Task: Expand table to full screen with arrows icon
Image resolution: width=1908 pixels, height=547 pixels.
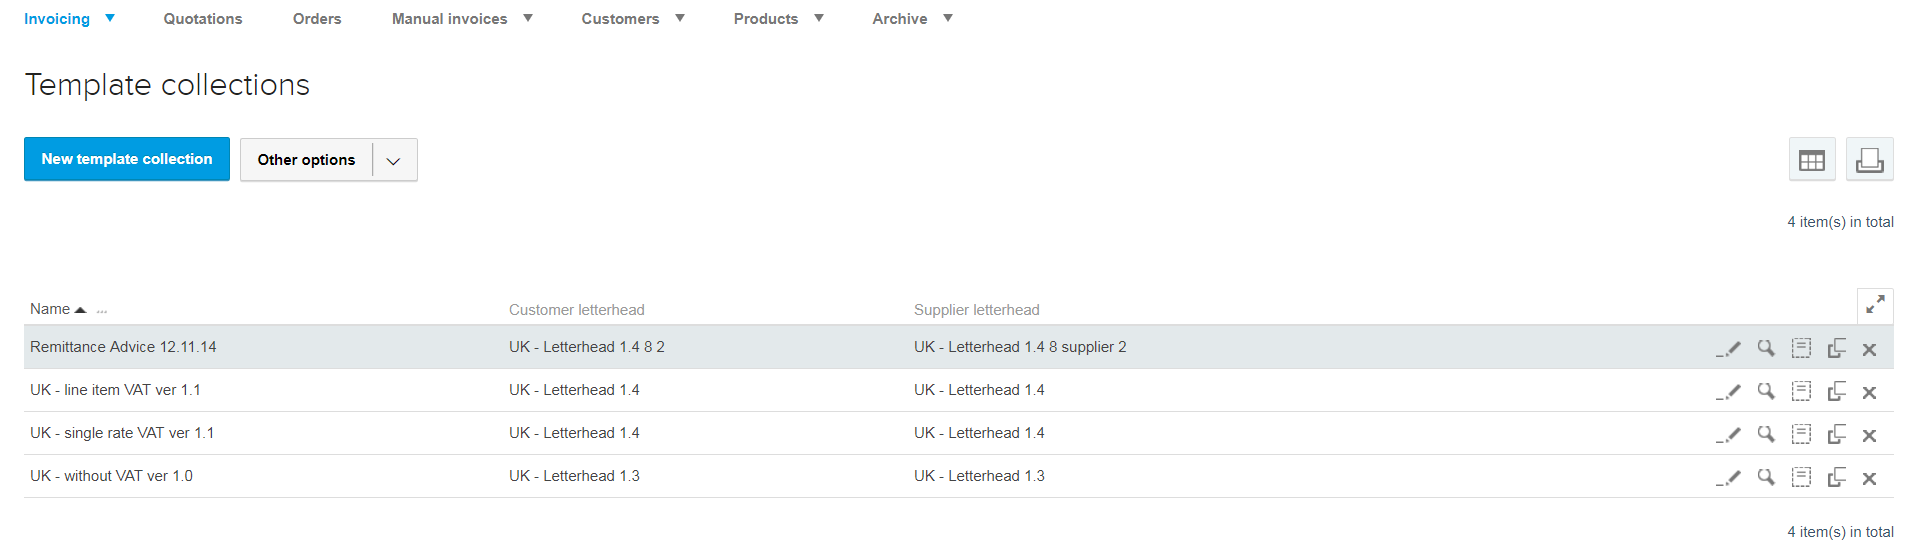Action: tap(1875, 304)
